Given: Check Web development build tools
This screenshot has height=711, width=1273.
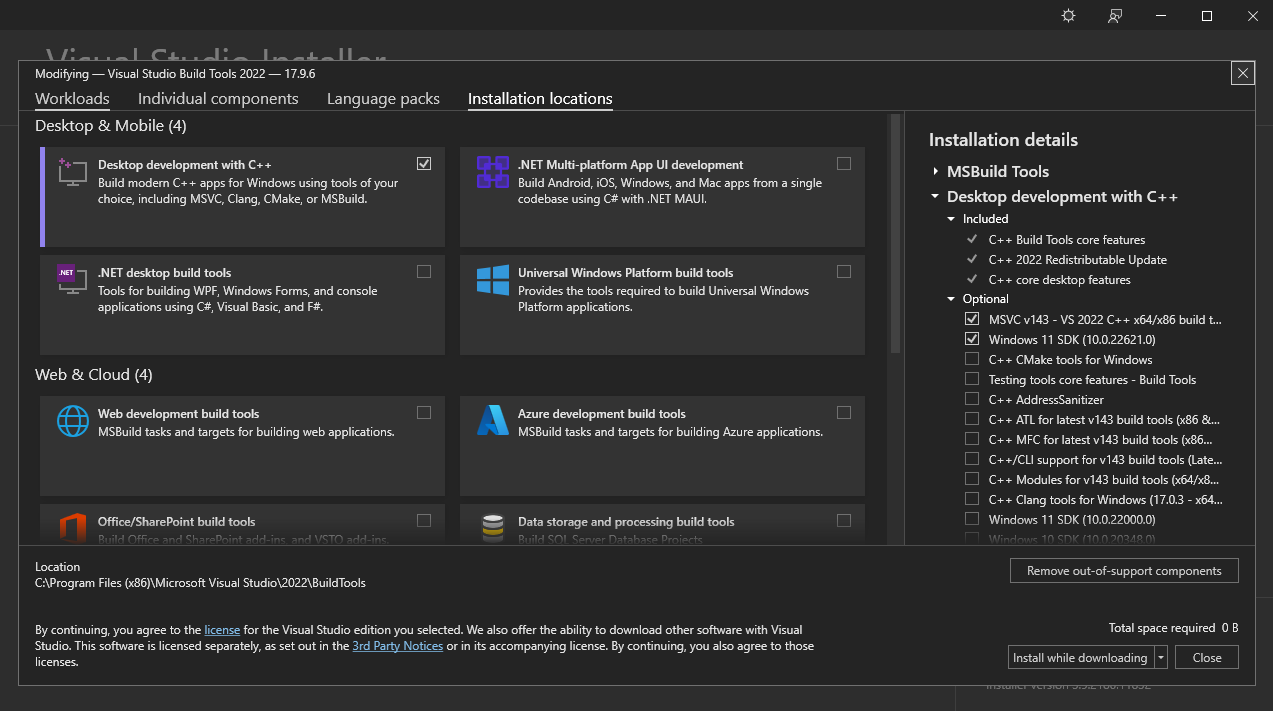Looking at the screenshot, I should click(424, 412).
